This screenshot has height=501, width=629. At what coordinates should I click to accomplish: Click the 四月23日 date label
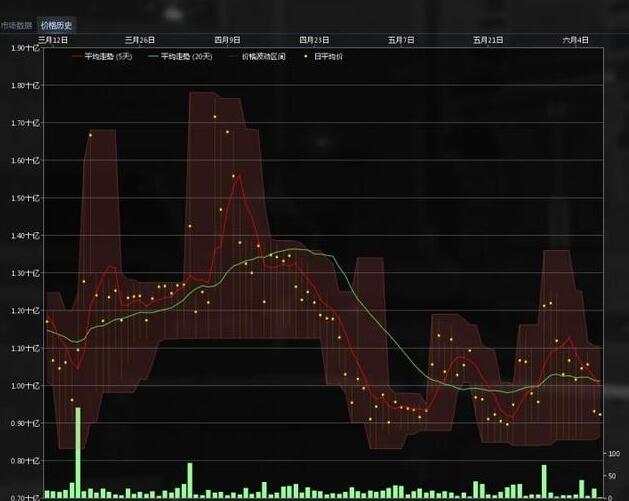[x=315, y=39]
